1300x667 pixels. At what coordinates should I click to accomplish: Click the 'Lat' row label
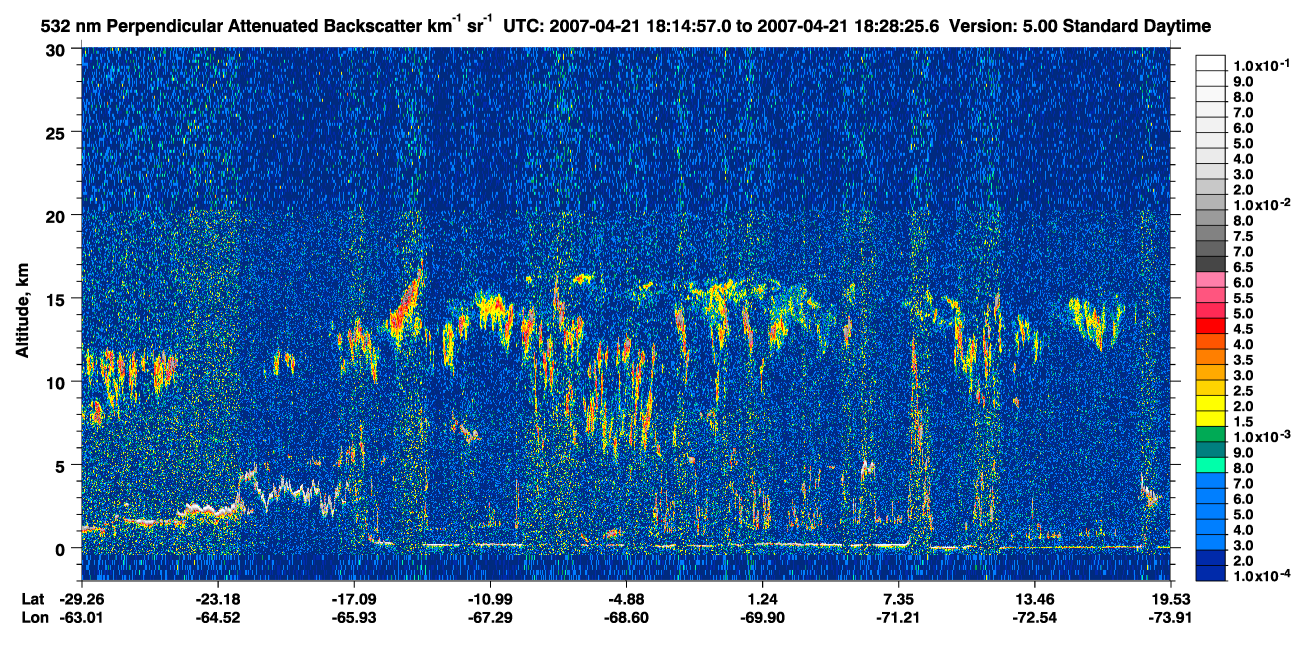pyautogui.click(x=33, y=599)
